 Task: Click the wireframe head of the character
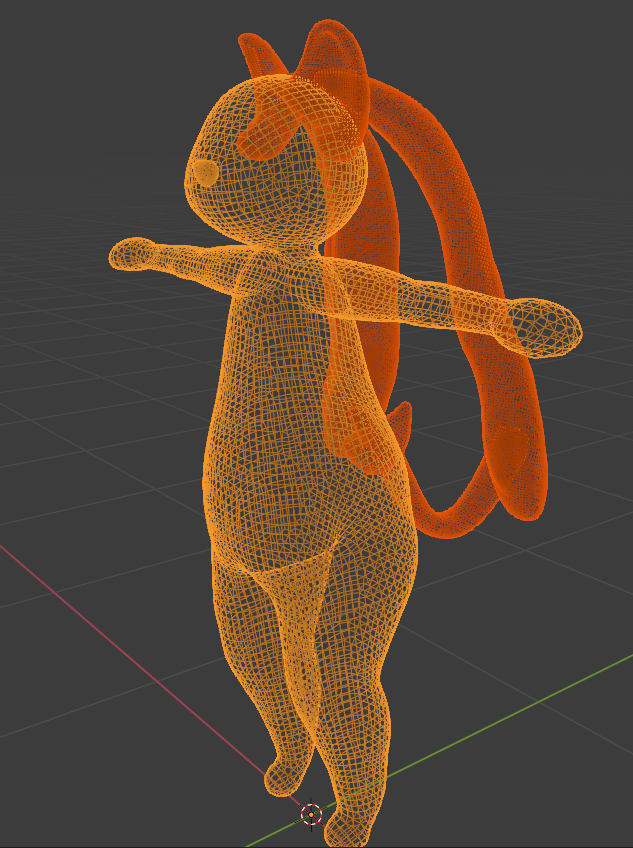point(276,162)
